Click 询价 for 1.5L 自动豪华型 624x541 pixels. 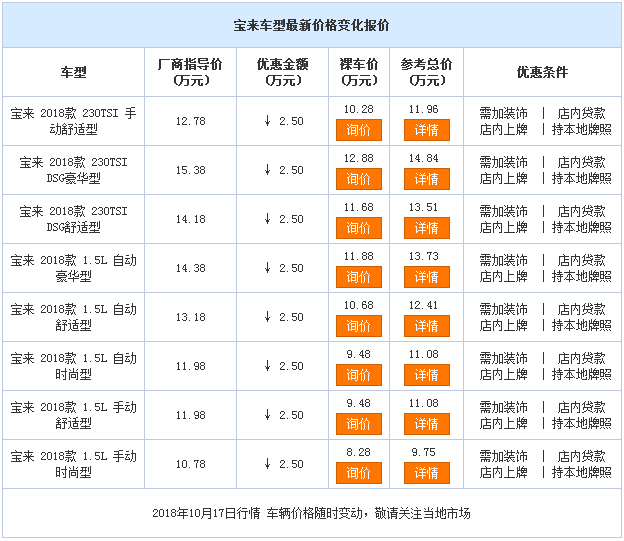(359, 277)
